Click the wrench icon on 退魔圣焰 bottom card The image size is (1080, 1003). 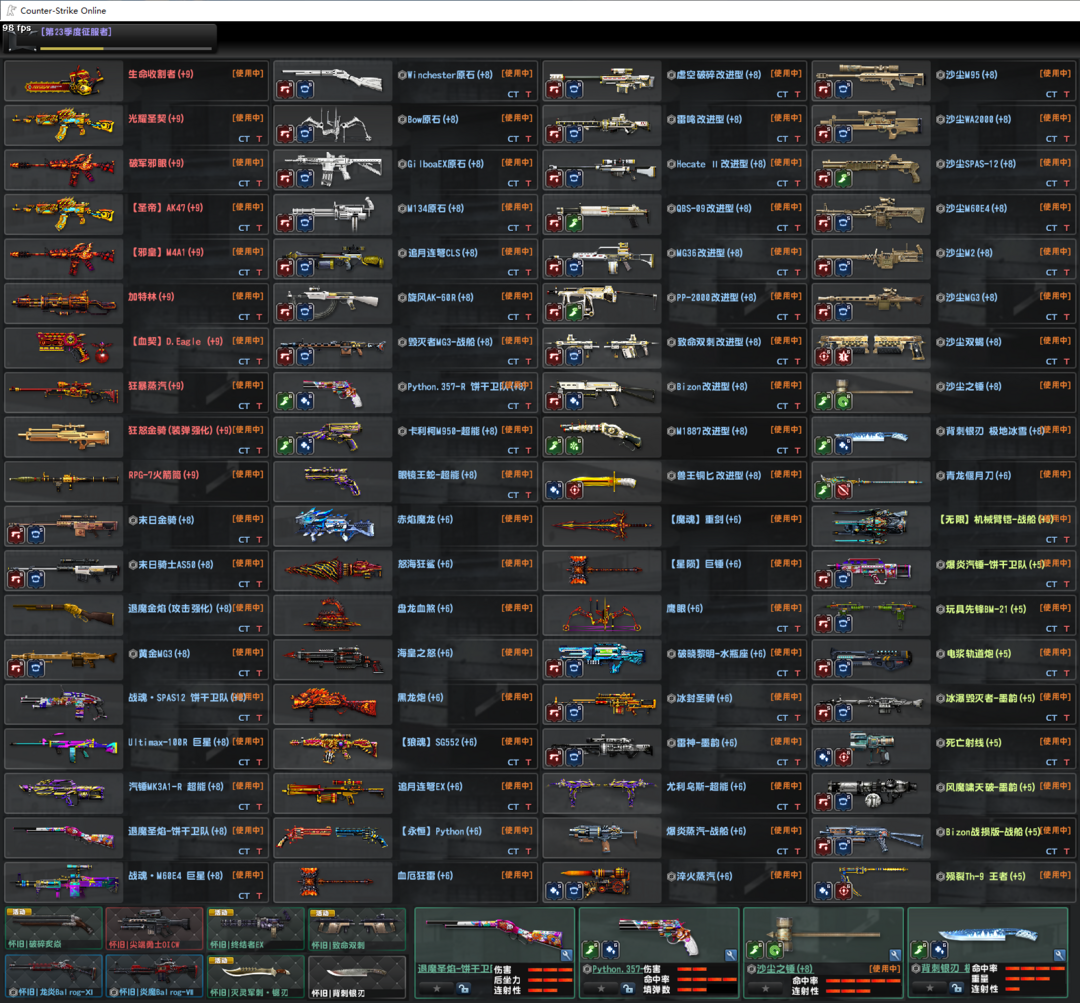[x=566, y=955]
